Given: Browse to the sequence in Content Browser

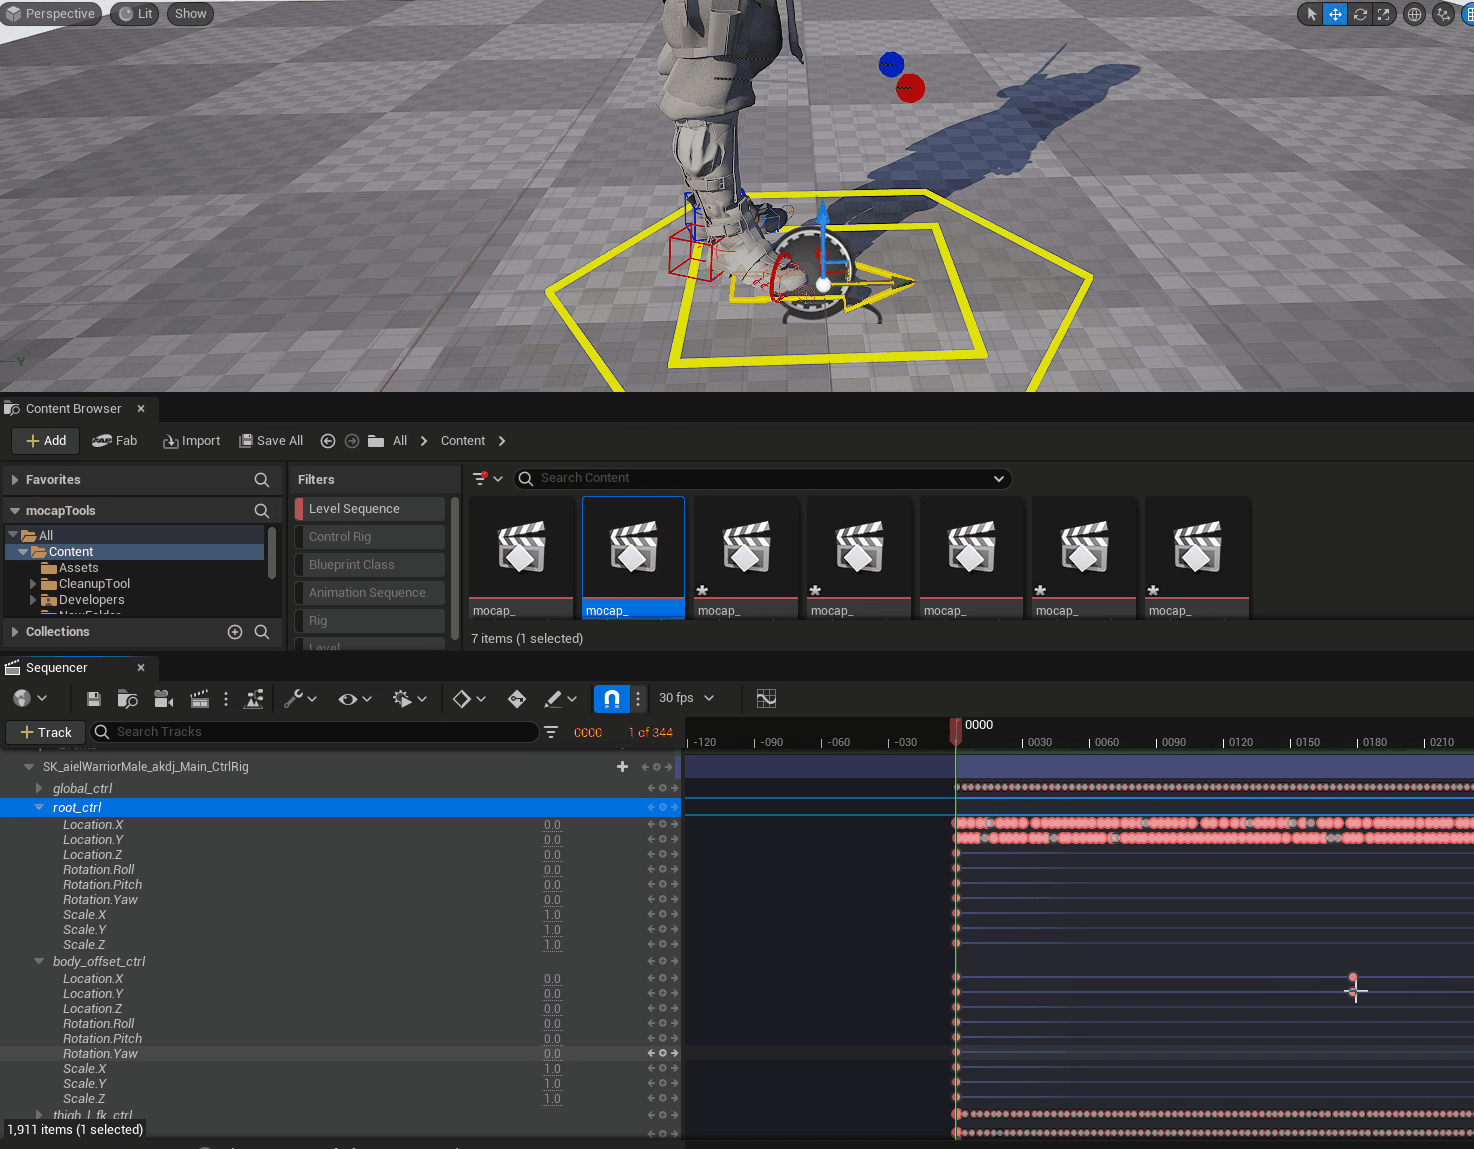Looking at the screenshot, I should (127, 699).
